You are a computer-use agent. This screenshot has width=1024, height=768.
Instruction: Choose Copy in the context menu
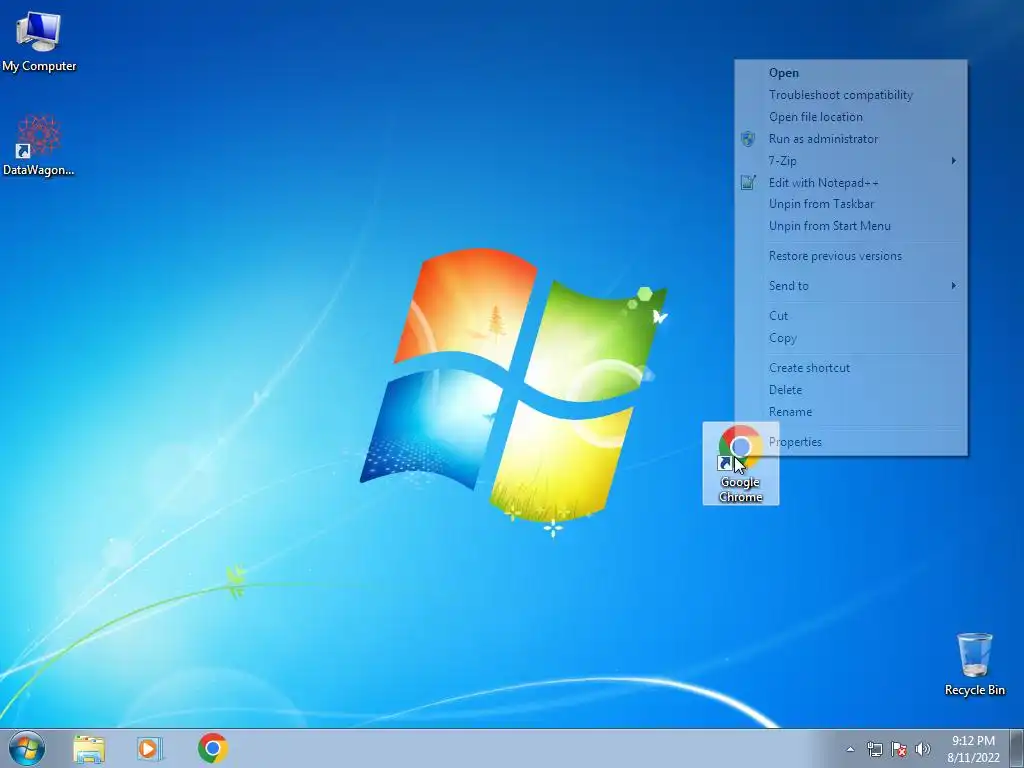pos(851,338)
